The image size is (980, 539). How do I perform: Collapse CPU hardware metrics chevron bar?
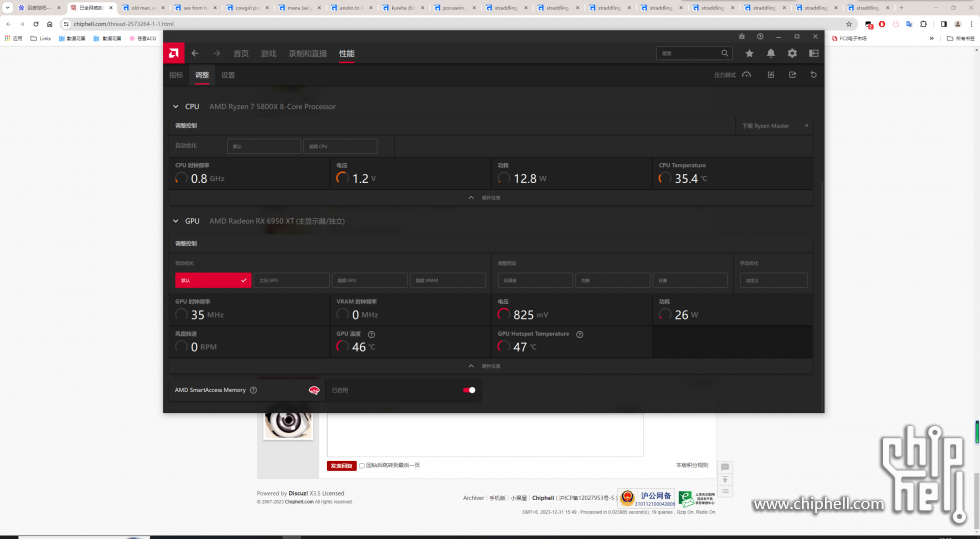coord(491,198)
